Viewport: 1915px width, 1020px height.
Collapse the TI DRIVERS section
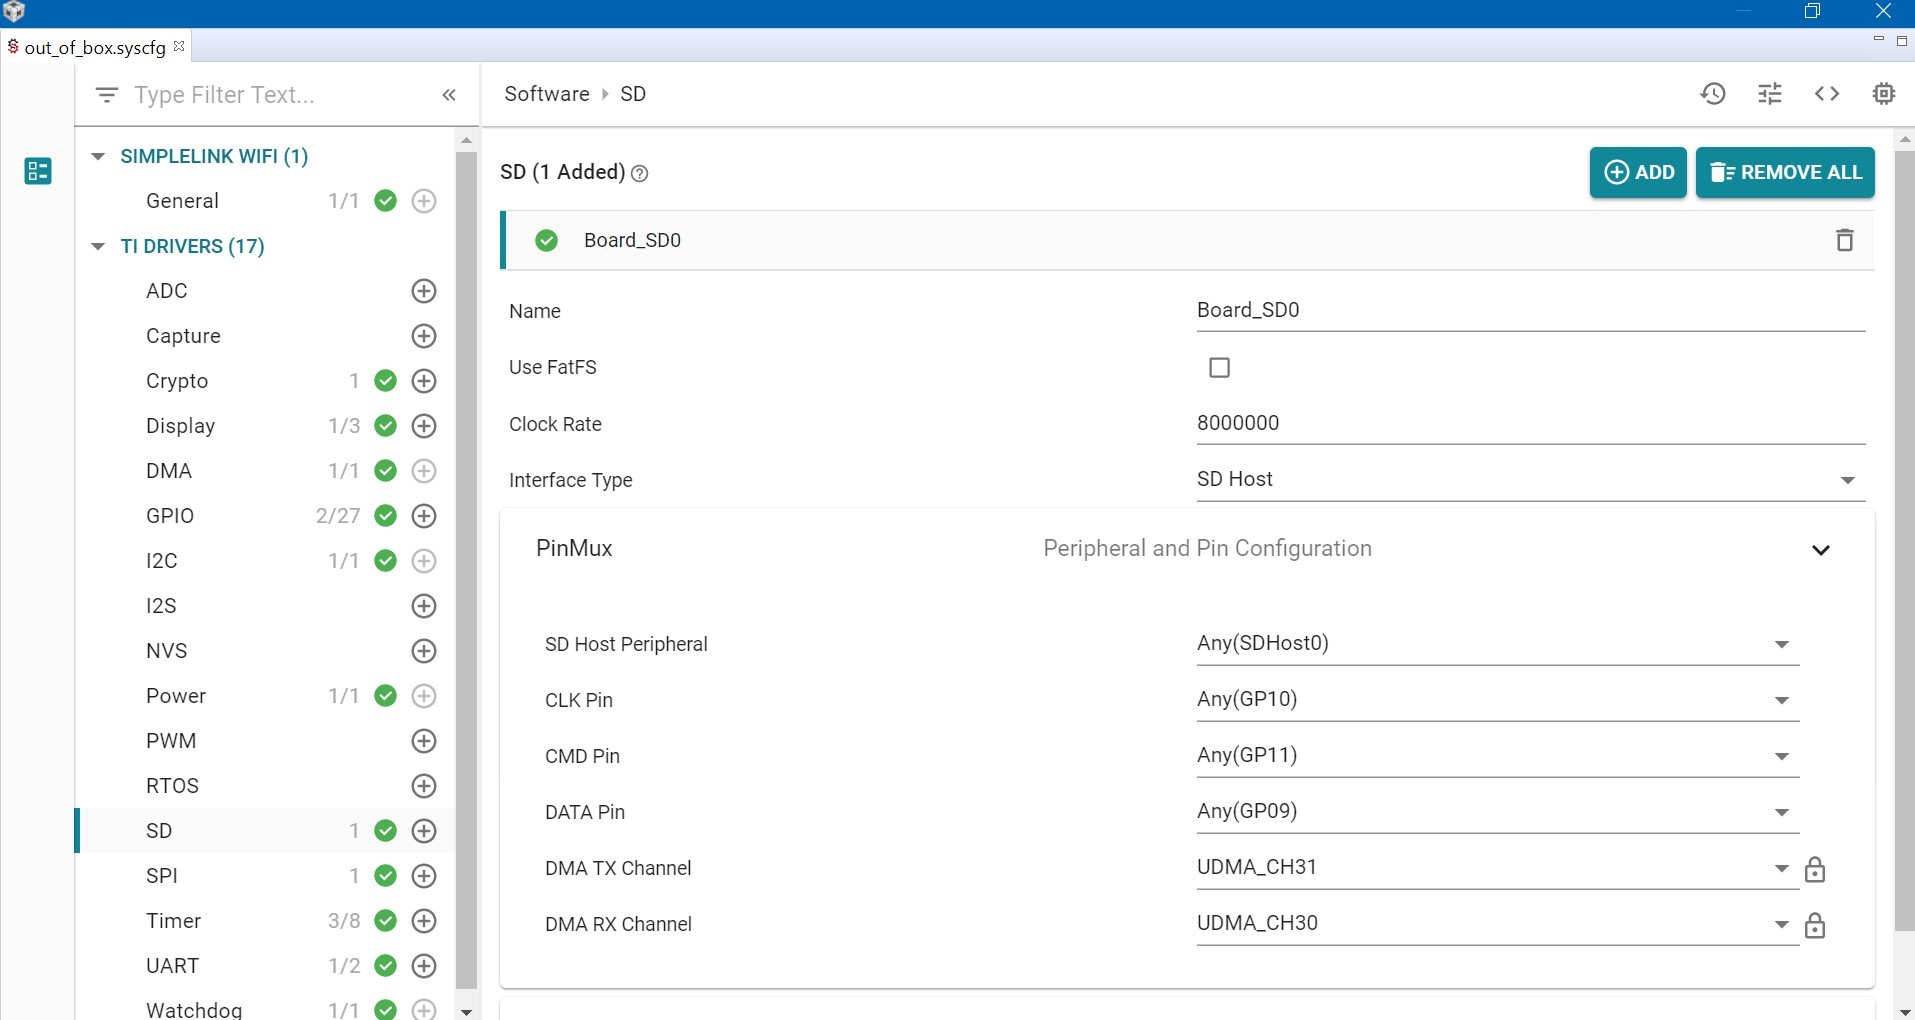[x=98, y=246]
